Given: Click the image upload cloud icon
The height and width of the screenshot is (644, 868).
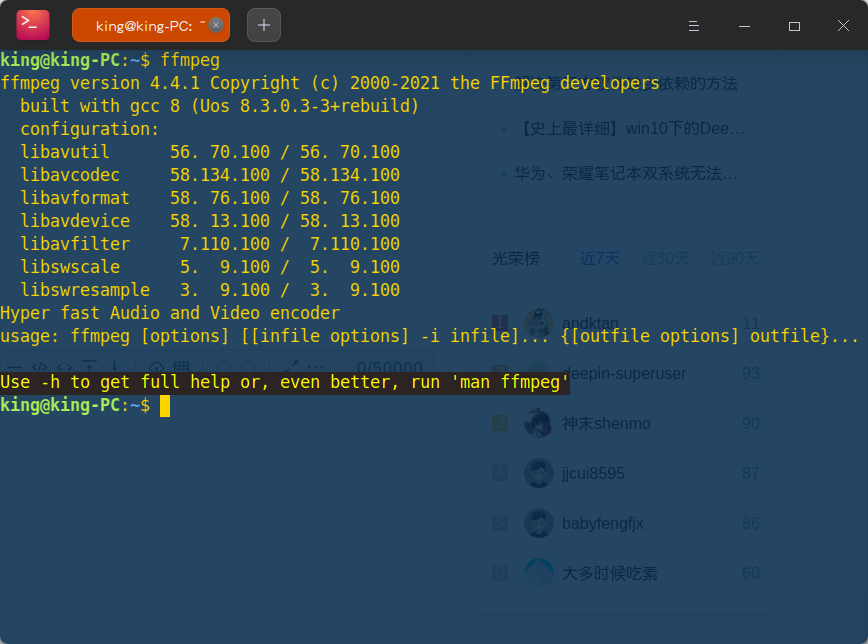Looking at the screenshot, I should (x=157, y=365).
